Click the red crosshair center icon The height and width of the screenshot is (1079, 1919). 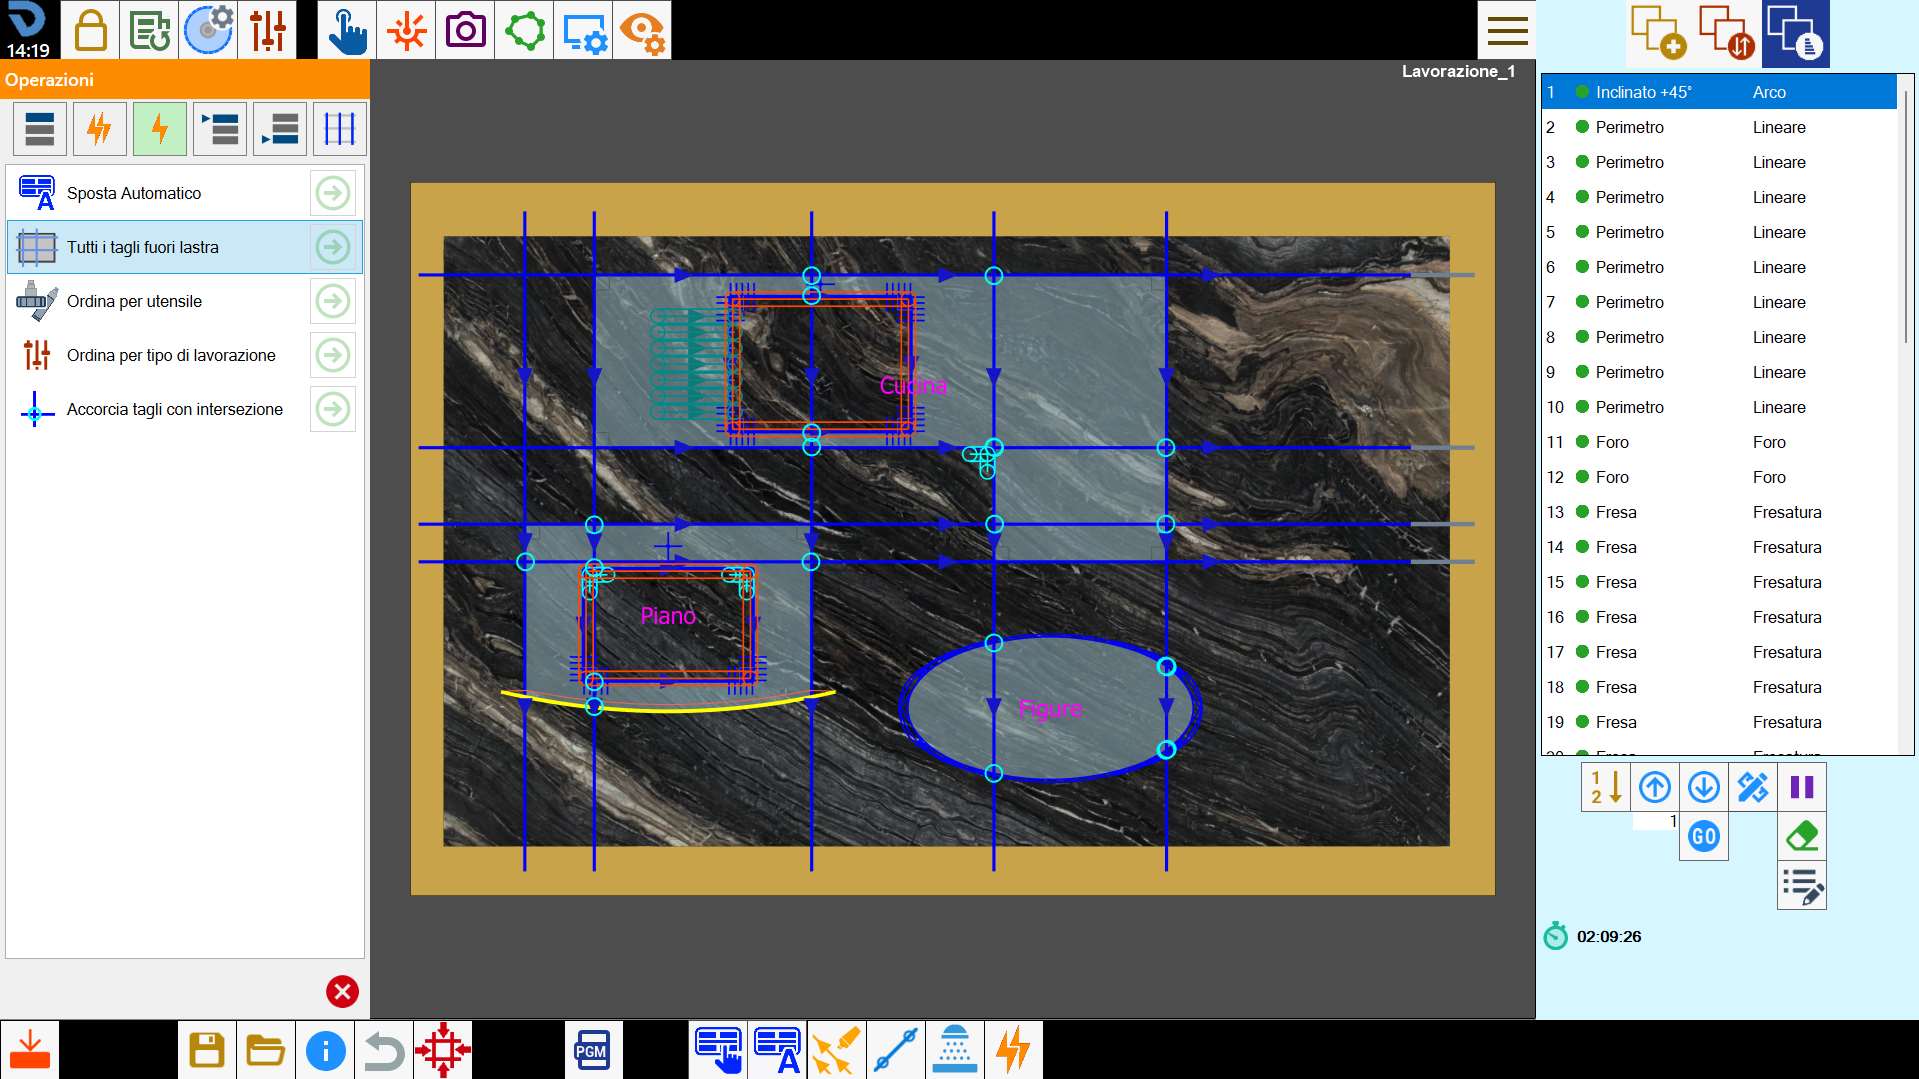(443, 1050)
